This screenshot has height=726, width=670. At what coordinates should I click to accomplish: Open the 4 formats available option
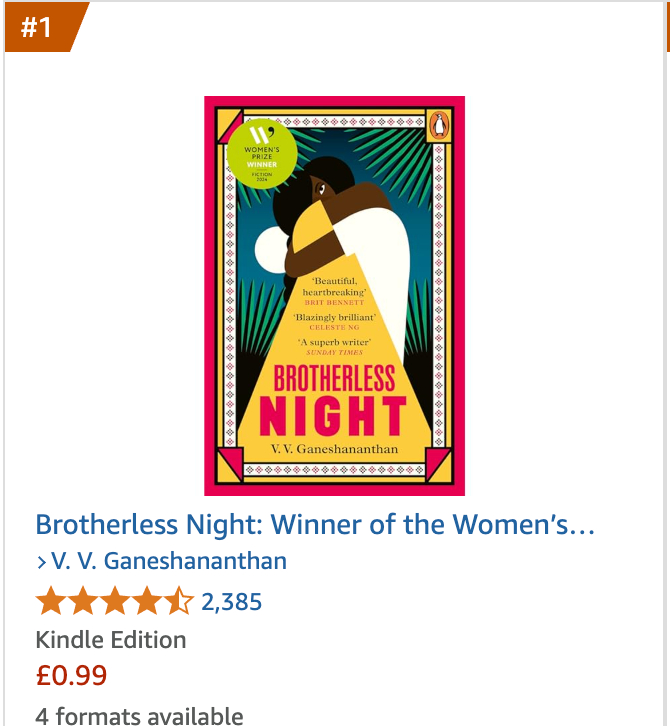[x=139, y=716]
